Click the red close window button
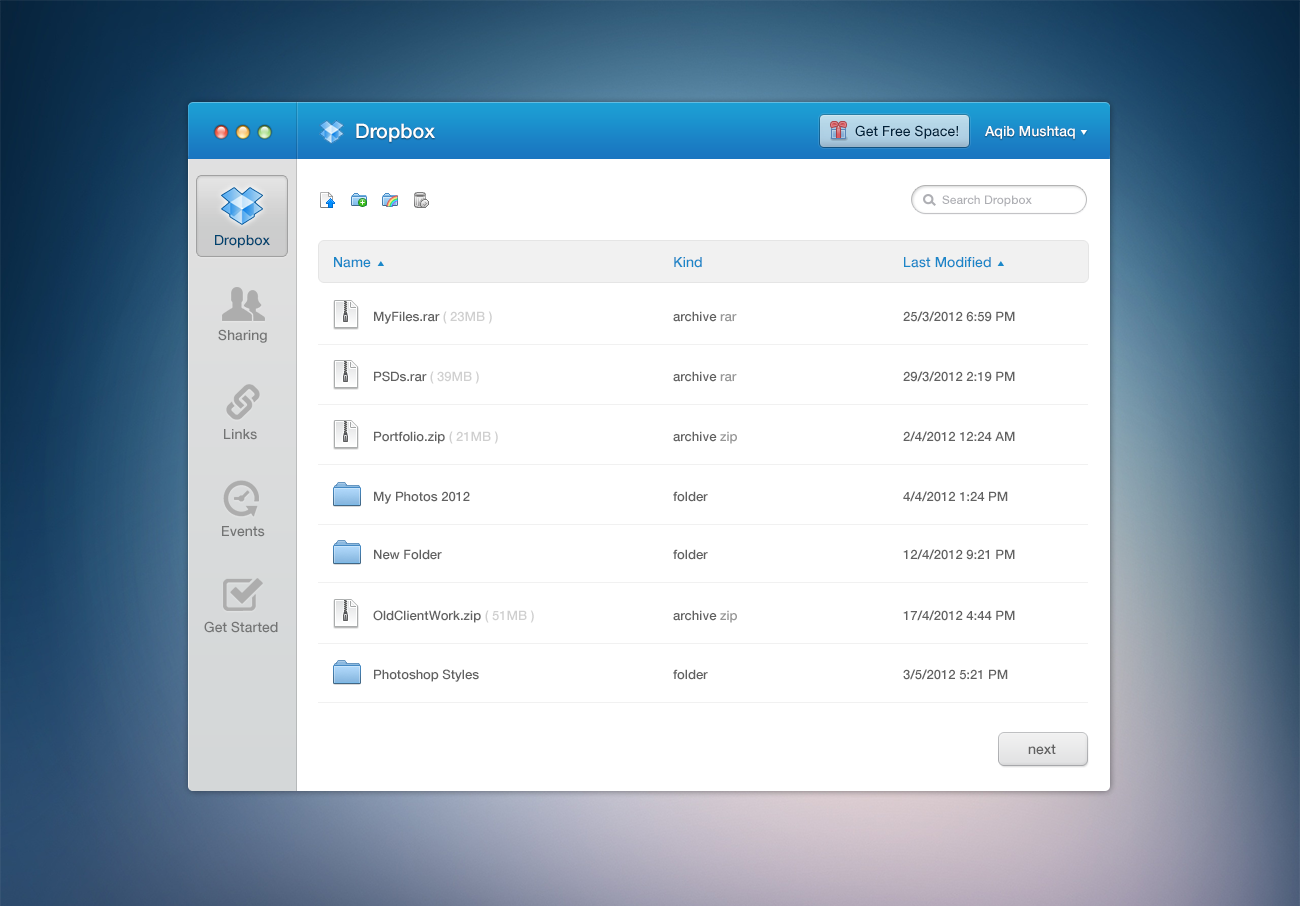 pos(221,132)
